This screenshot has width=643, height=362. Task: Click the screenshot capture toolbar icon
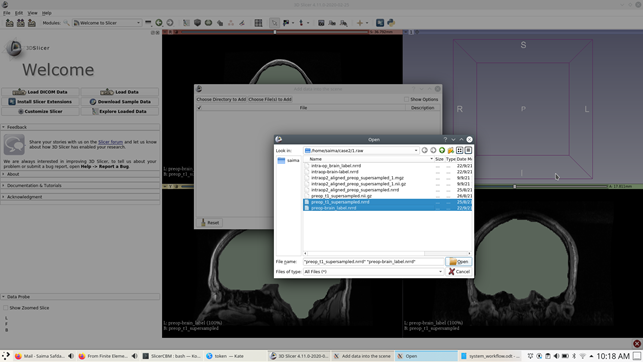click(321, 23)
